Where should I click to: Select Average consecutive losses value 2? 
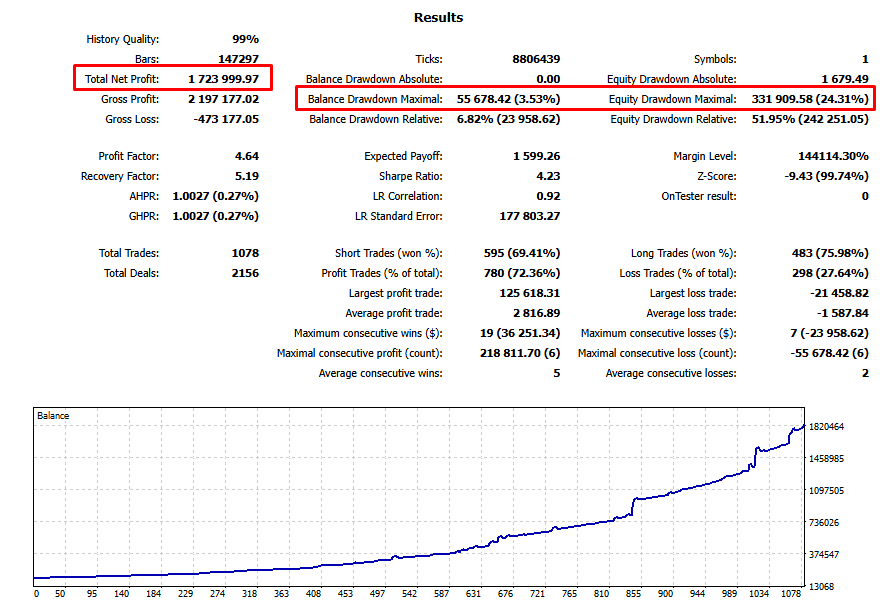[x=865, y=373]
